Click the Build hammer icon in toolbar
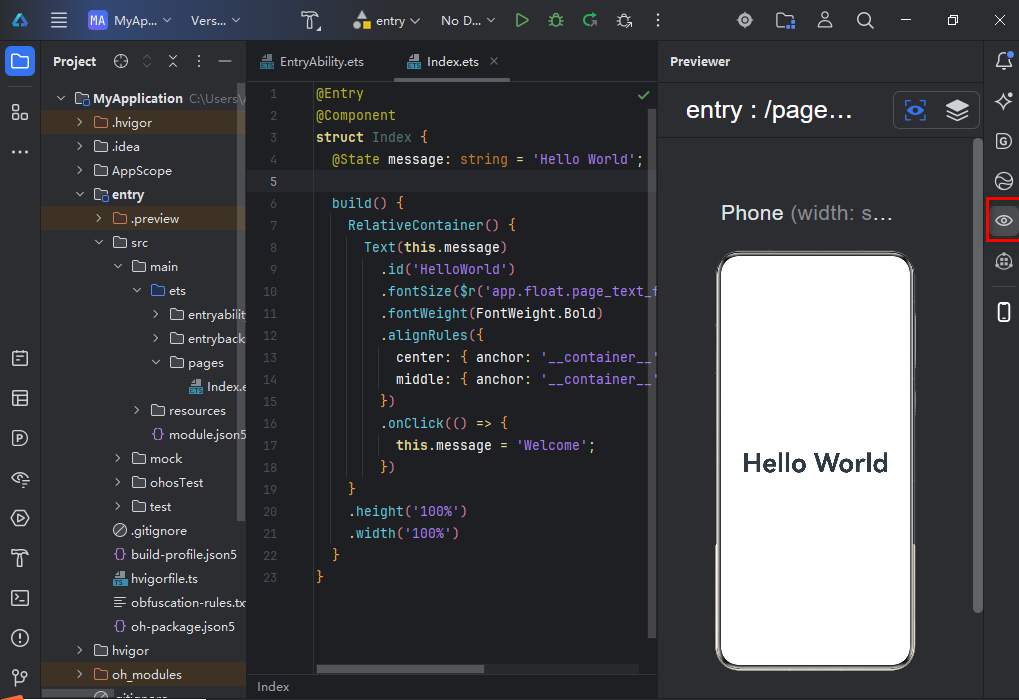 (x=312, y=20)
